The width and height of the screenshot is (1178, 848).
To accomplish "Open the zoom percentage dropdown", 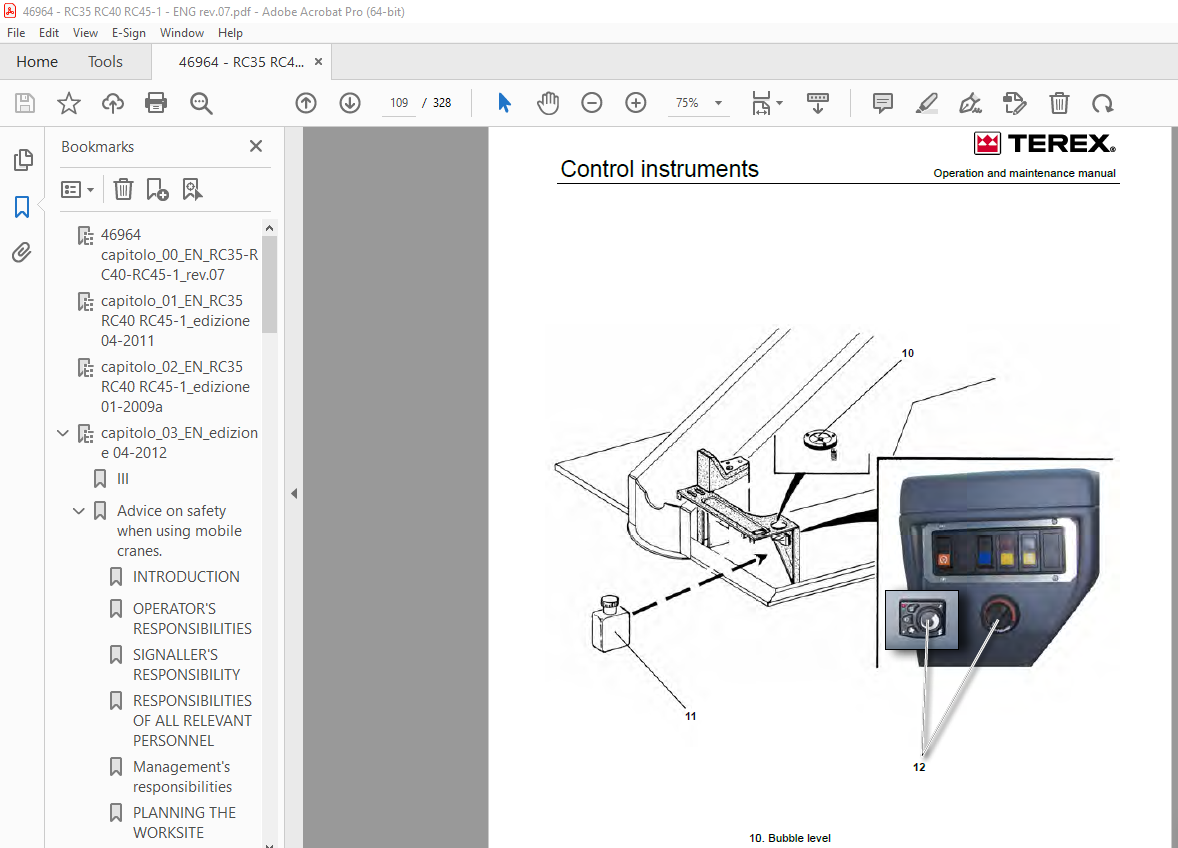I will point(718,103).
